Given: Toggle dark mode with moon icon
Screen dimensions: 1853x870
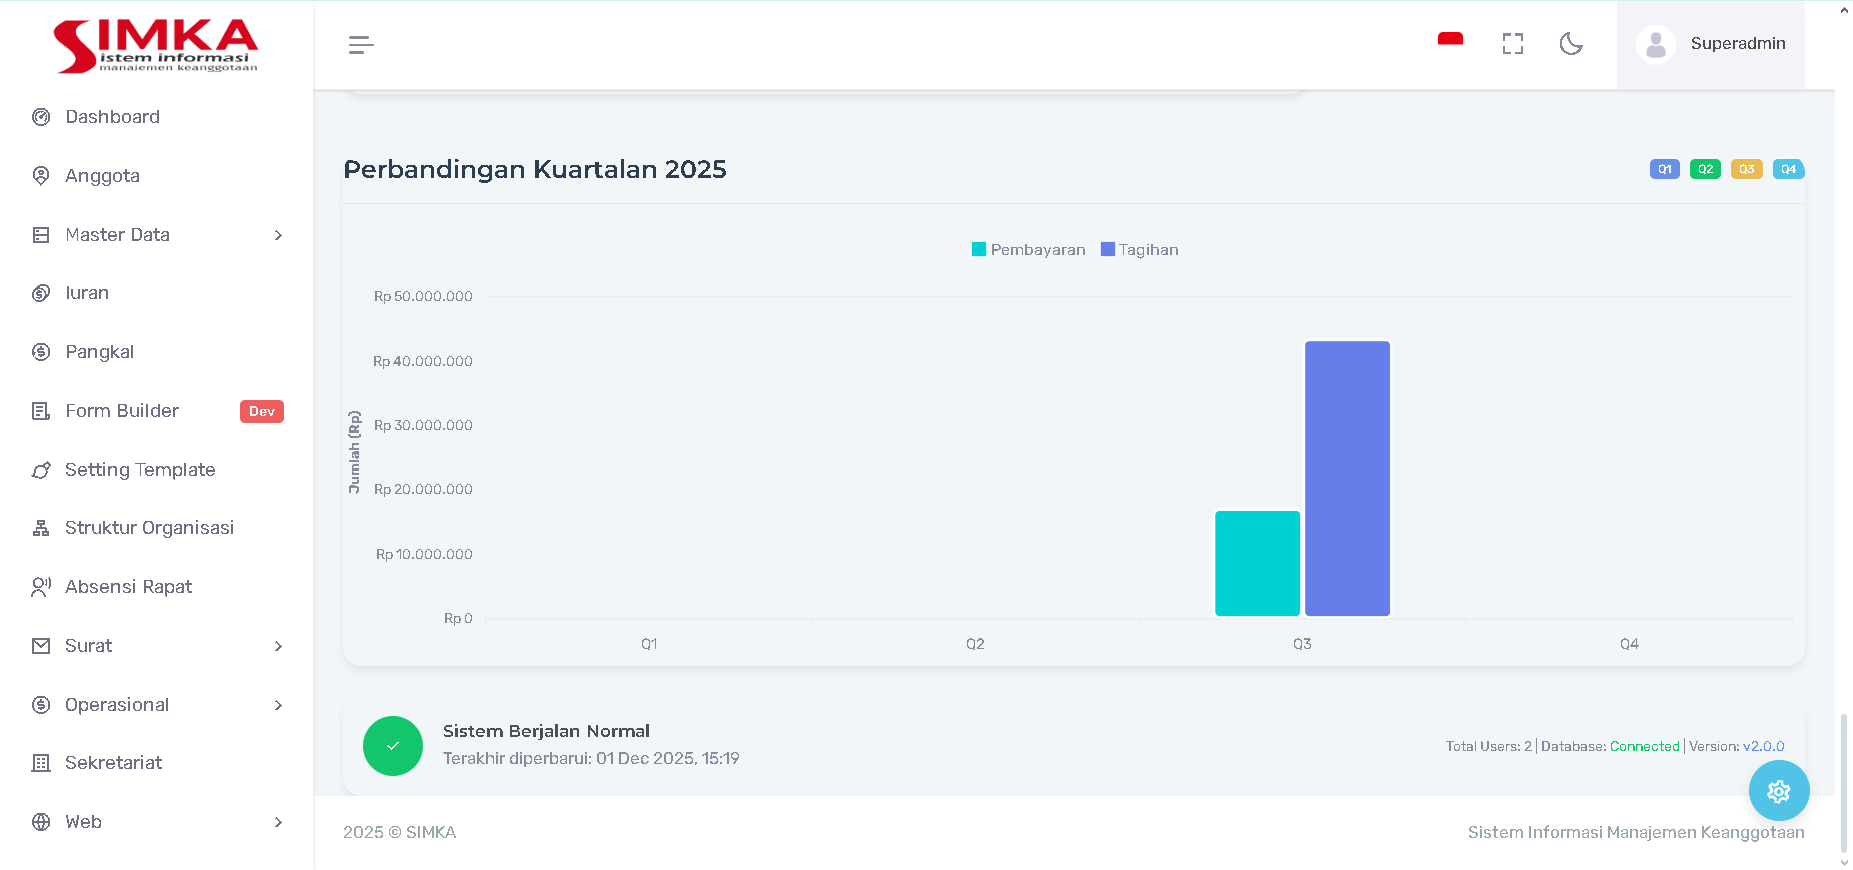Looking at the screenshot, I should pos(1571,44).
